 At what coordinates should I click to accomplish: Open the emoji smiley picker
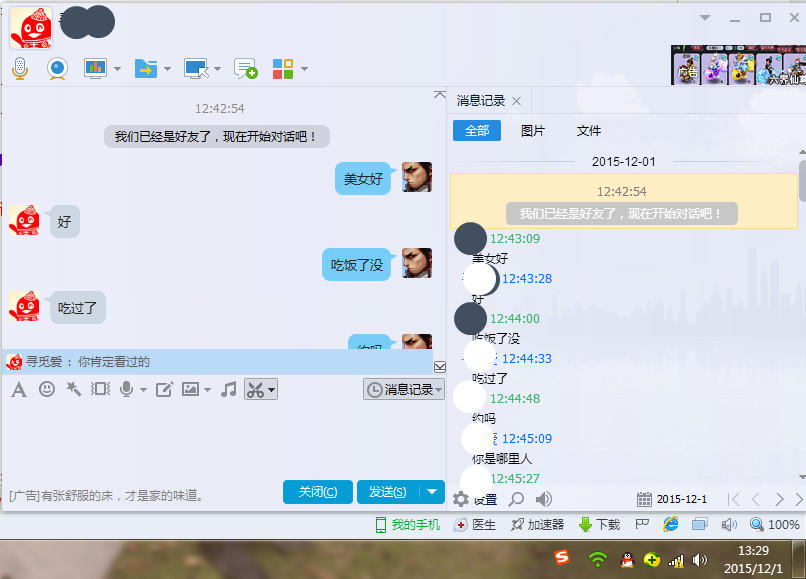click(46, 389)
